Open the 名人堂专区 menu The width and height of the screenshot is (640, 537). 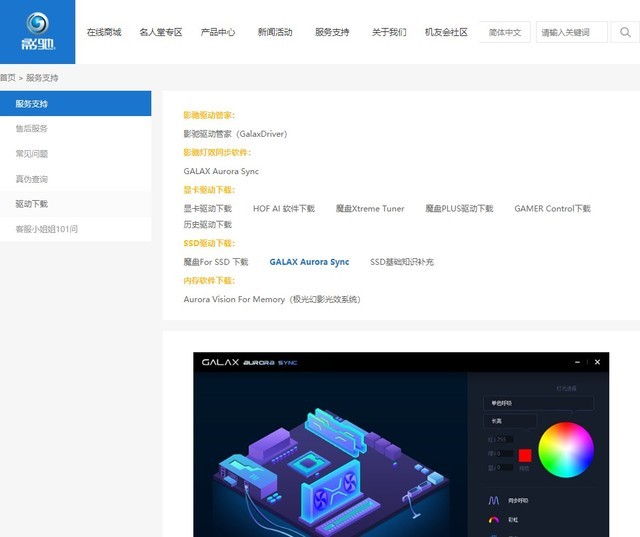pyautogui.click(x=161, y=32)
